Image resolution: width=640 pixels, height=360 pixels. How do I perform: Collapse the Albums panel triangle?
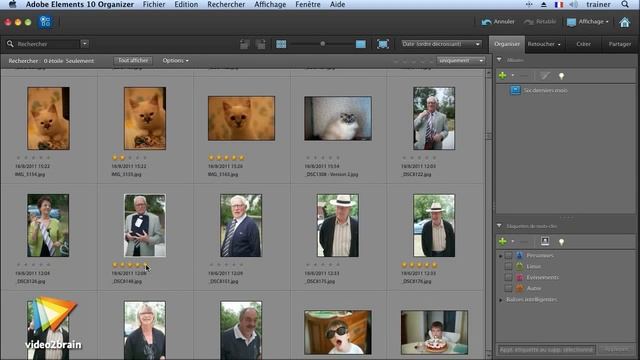[499, 60]
